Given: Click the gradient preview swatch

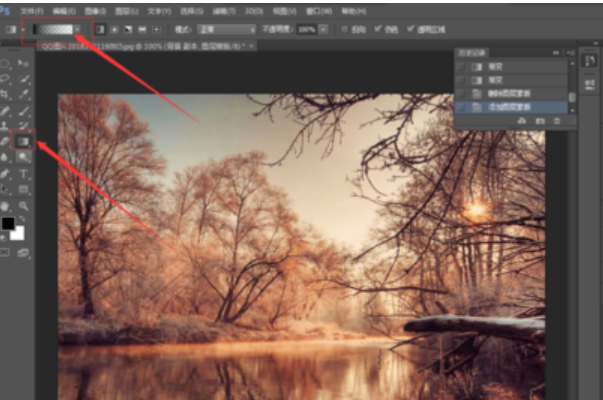Looking at the screenshot, I should point(53,30).
